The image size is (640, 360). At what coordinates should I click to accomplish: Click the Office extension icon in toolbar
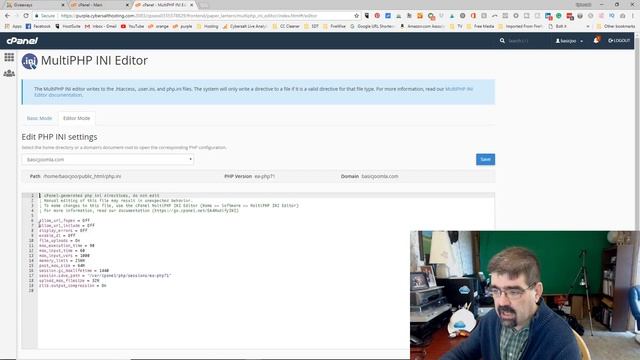point(473,16)
